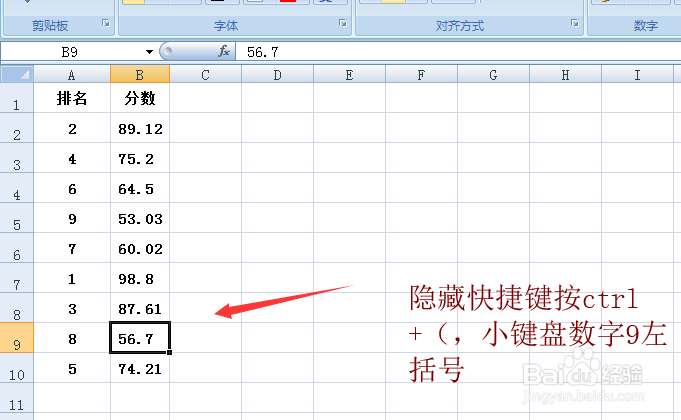Click rank cell 7 in row 6
Viewport: 681px width, 420px height.
(x=72, y=248)
